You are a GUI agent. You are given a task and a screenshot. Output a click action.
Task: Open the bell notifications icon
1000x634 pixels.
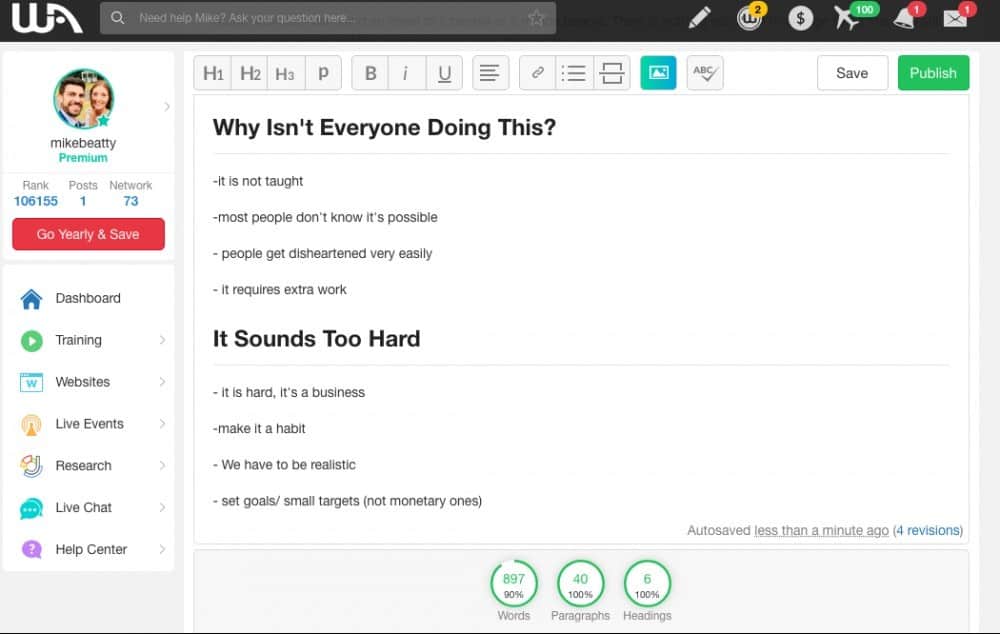pyautogui.click(x=904, y=18)
